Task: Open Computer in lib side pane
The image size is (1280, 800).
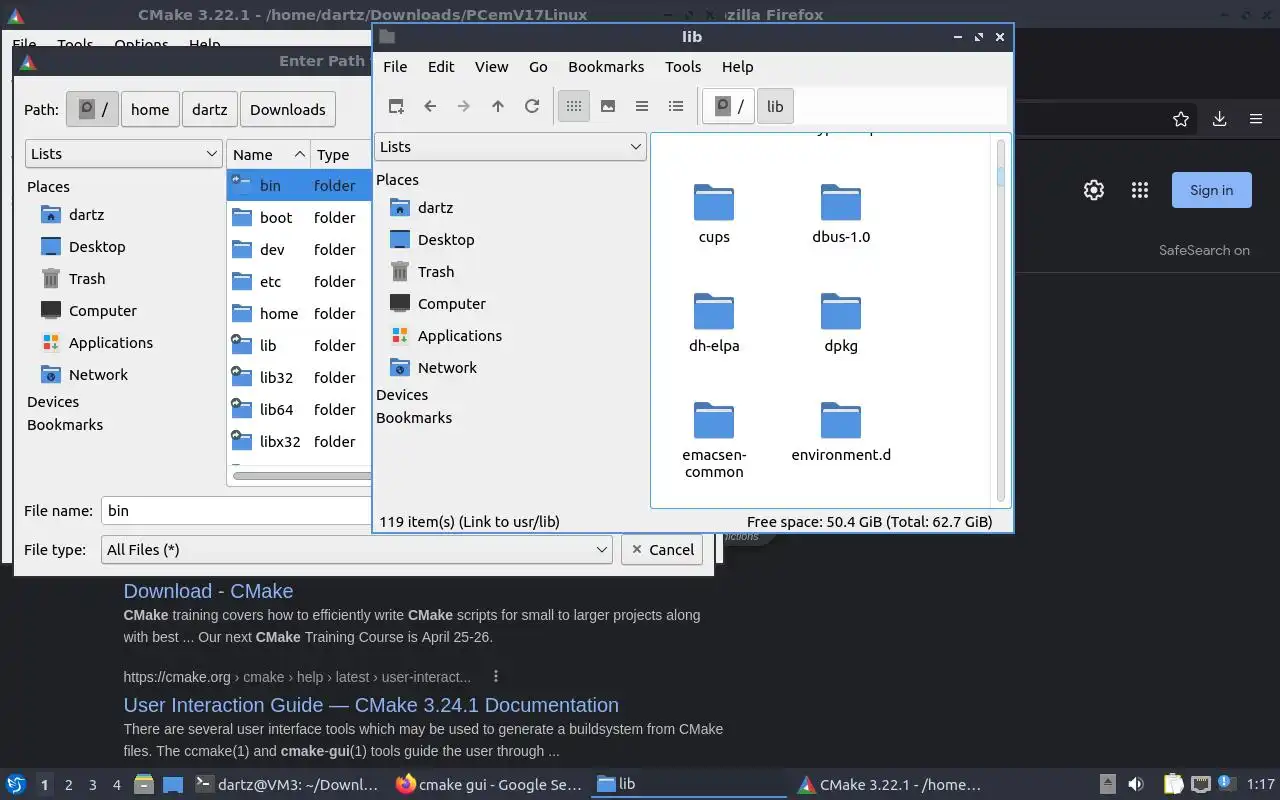Action: pos(452,304)
